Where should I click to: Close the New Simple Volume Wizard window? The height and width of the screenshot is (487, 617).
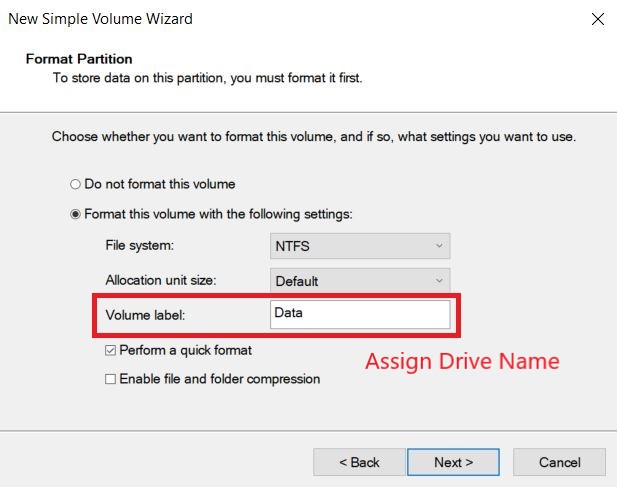(598, 18)
